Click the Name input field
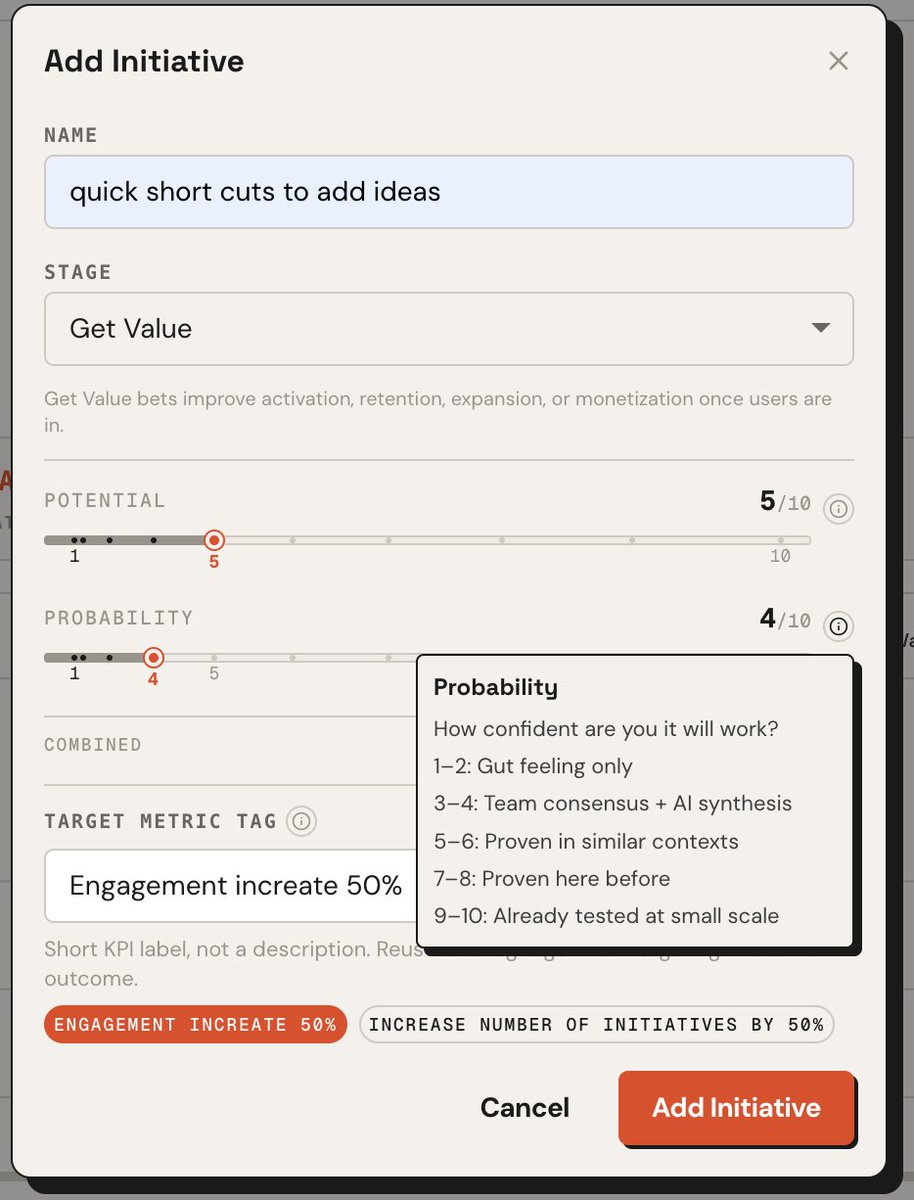This screenshot has width=914, height=1200. [448, 191]
